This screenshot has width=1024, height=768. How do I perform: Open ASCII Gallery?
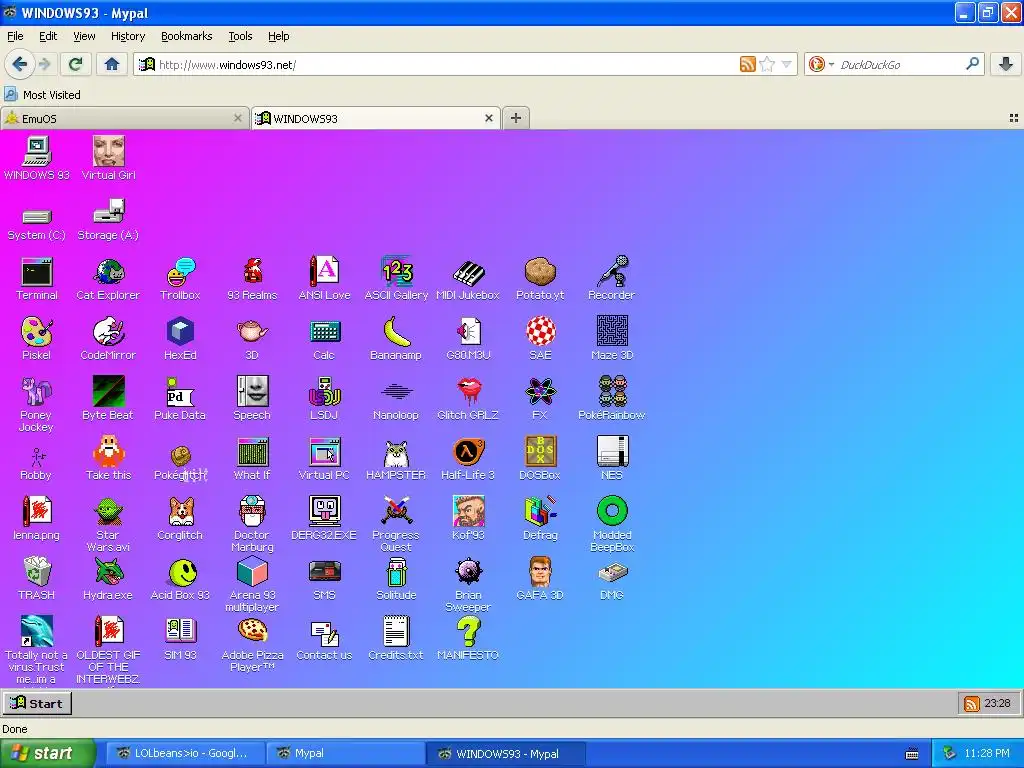(x=396, y=279)
